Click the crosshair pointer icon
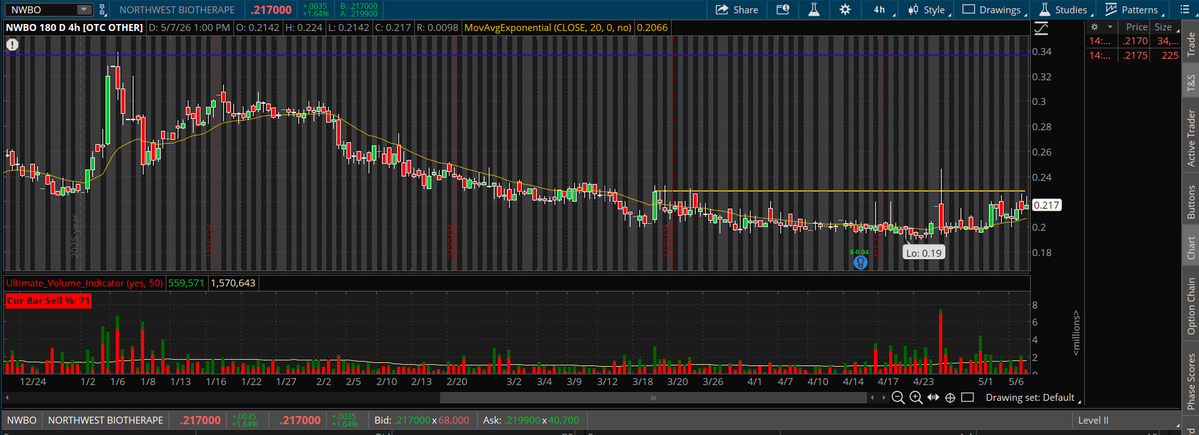This screenshot has height=435, width=1199. pos(950,398)
